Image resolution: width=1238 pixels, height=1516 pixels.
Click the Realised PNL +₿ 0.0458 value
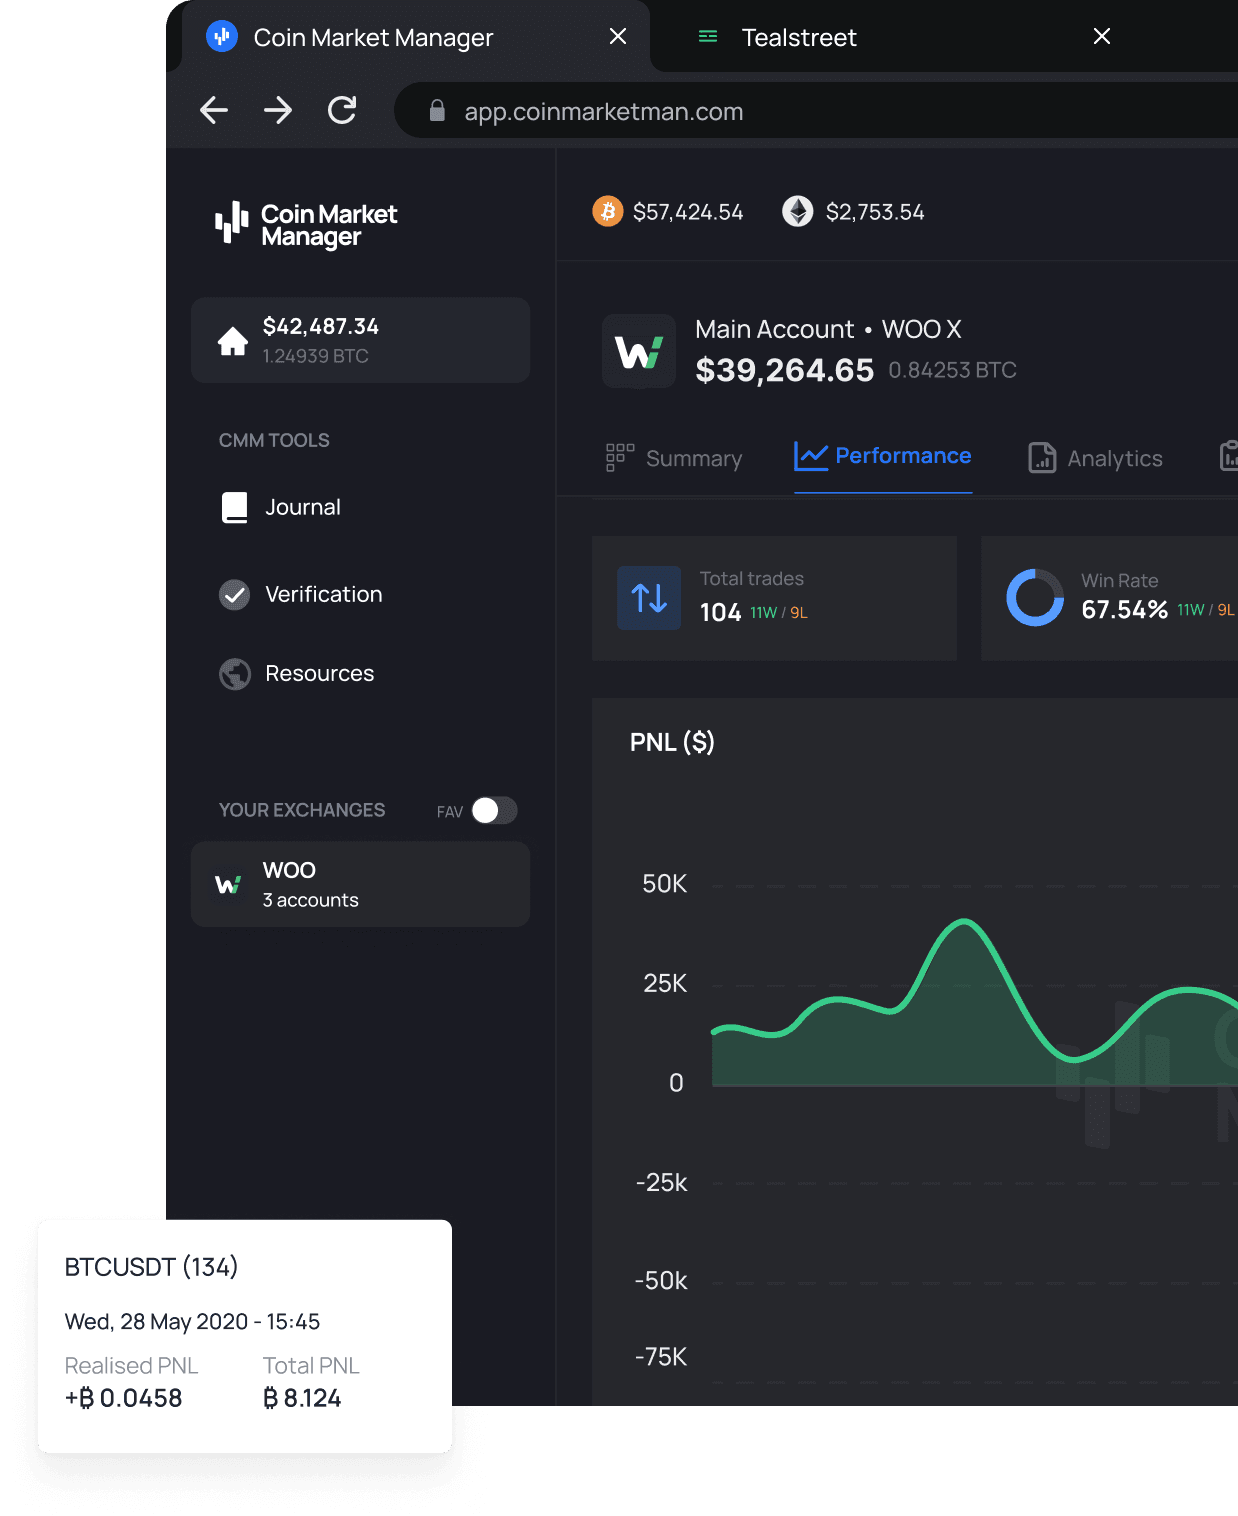click(123, 1398)
